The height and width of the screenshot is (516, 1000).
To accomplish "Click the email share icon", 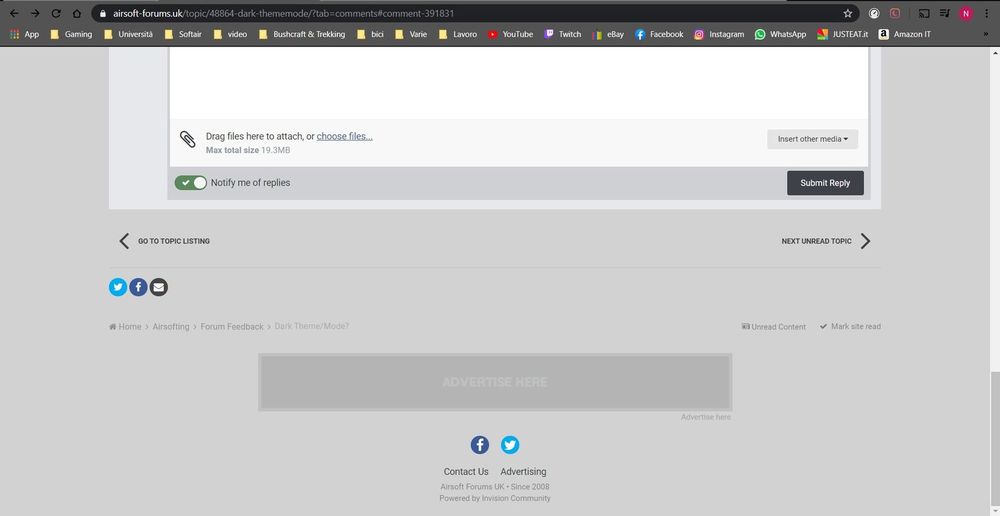I will 158,287.
